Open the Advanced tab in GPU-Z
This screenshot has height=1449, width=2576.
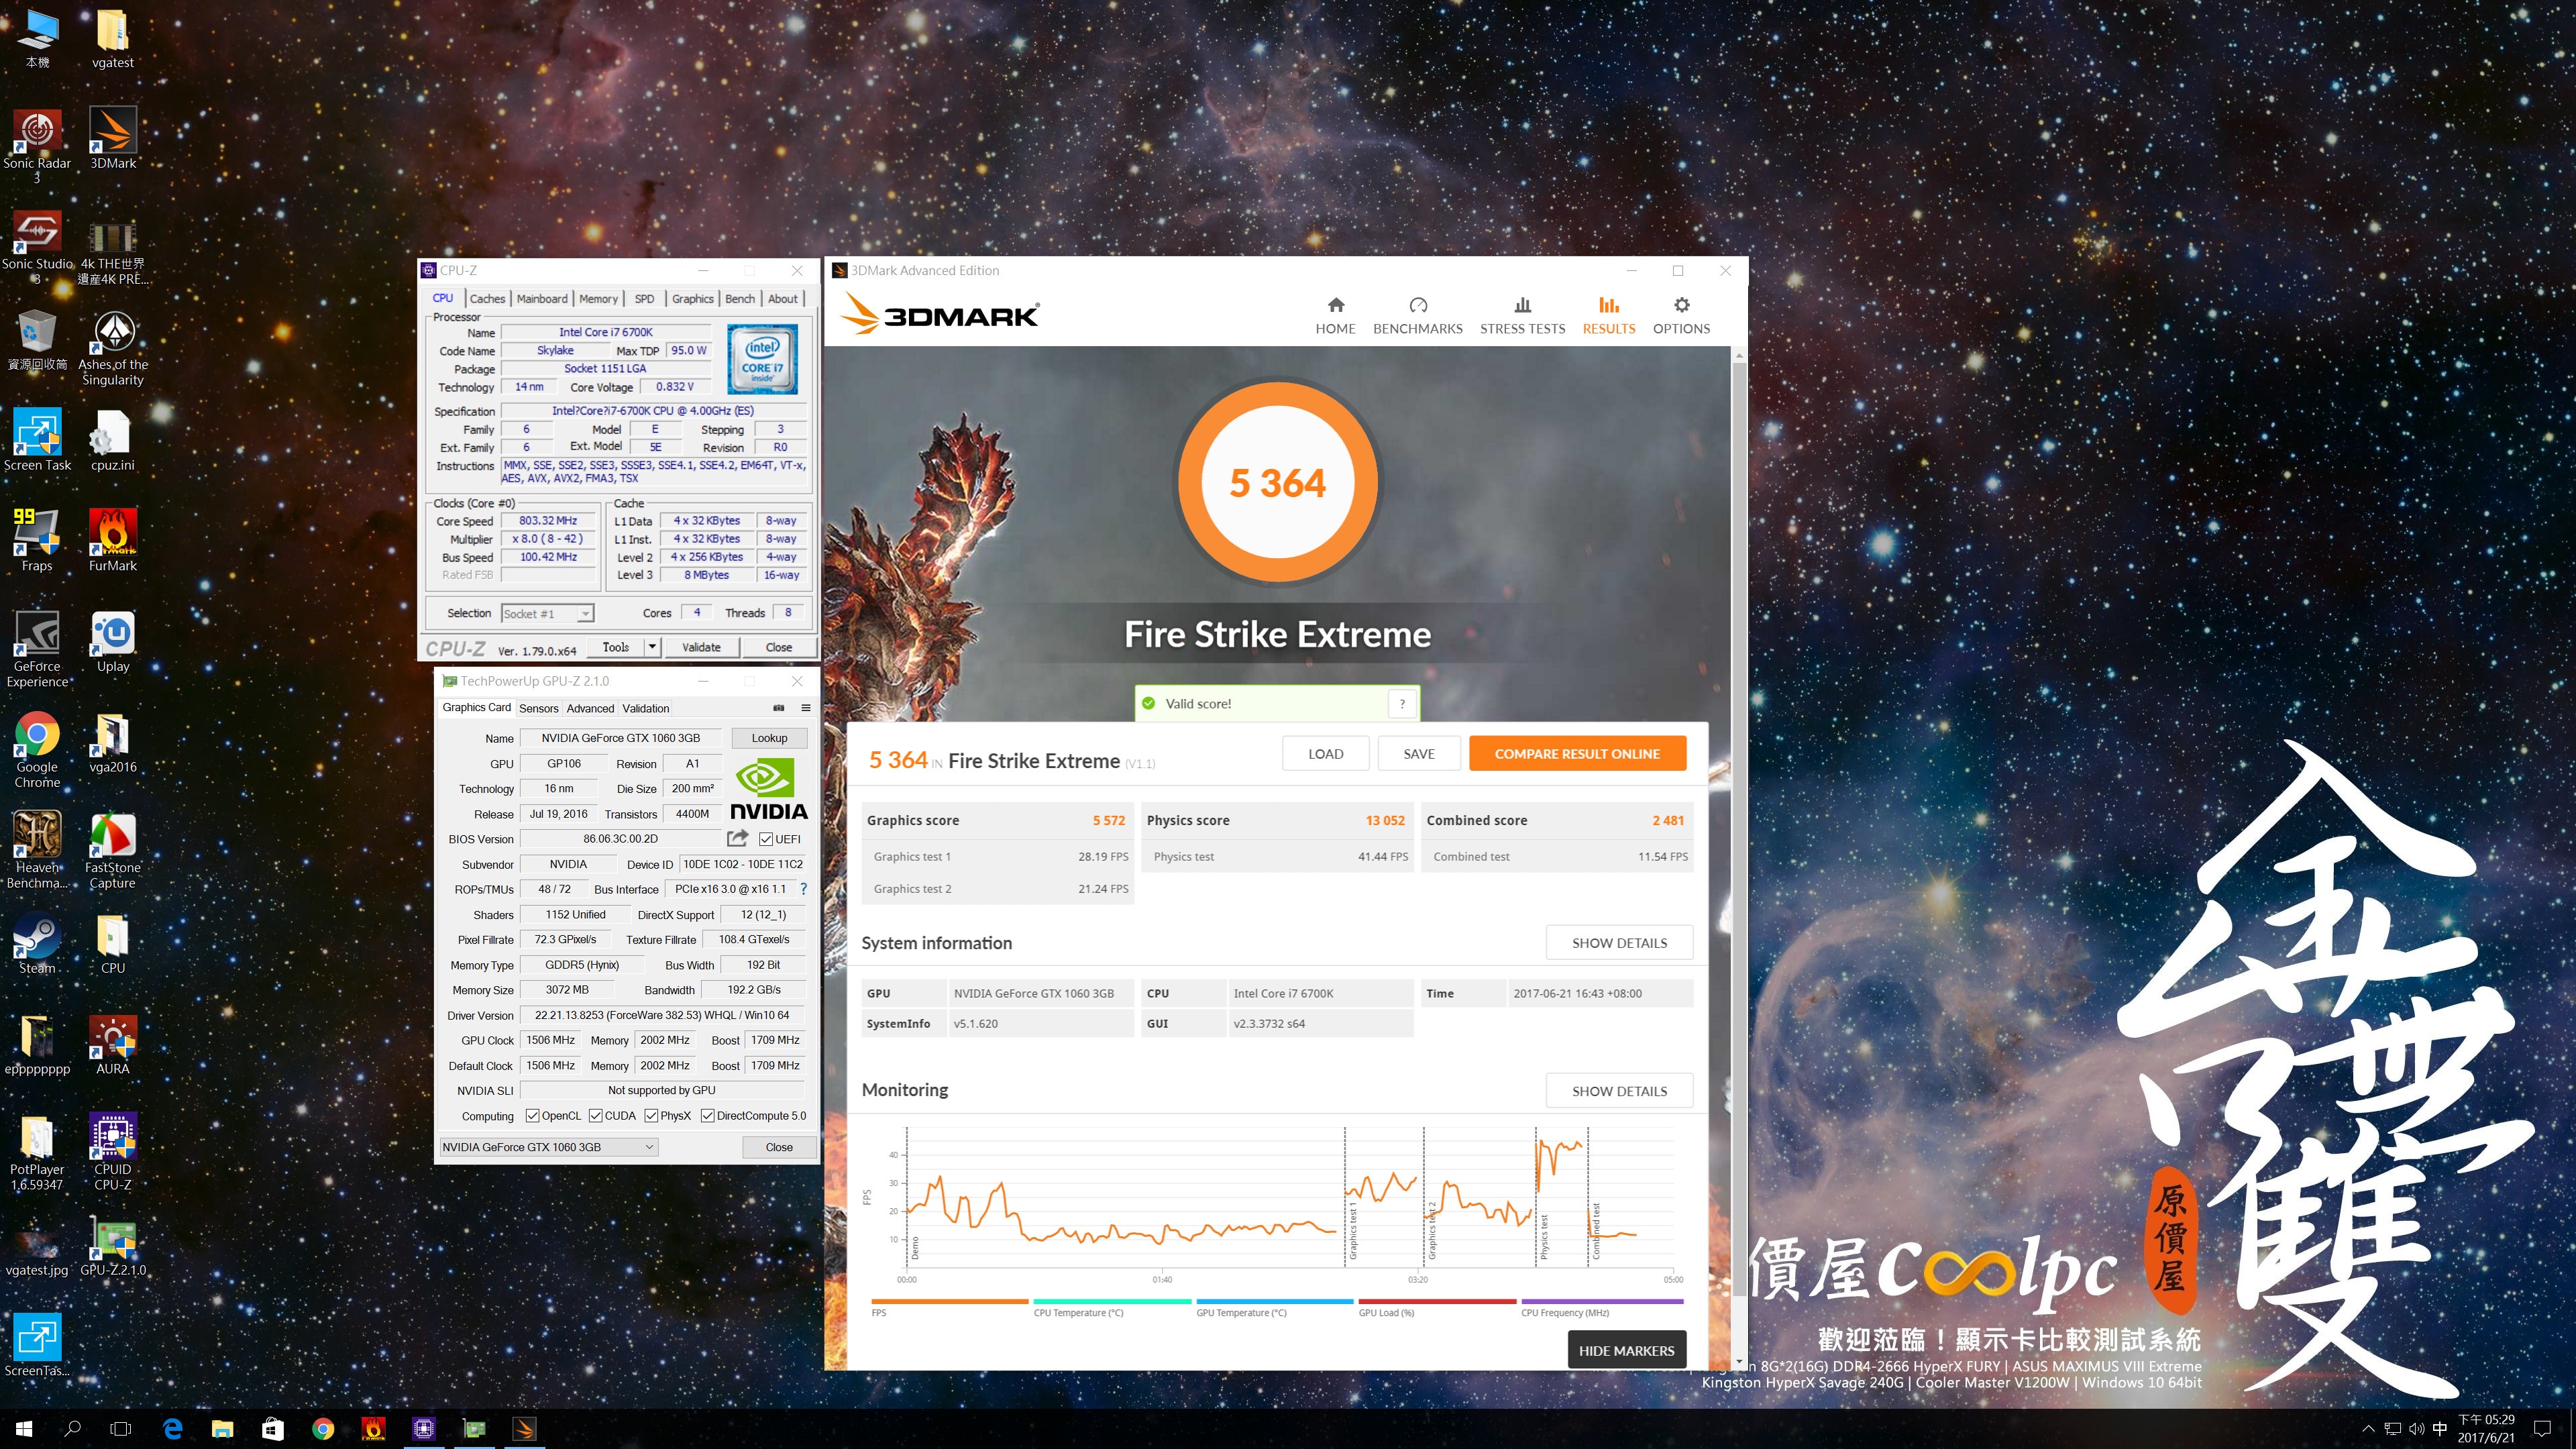590,708
